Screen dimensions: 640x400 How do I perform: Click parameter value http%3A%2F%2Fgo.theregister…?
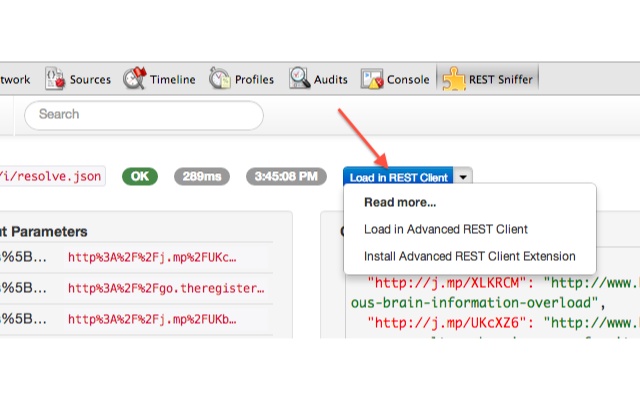click(166, 289)
